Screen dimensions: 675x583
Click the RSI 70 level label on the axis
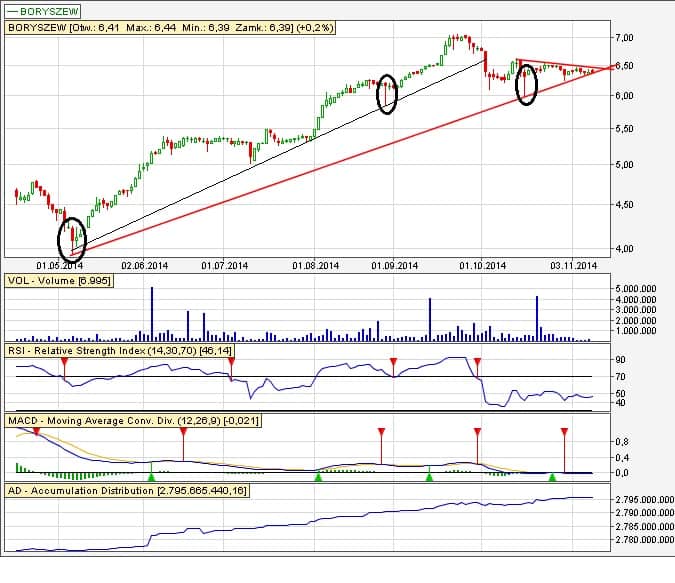(621, 377)
